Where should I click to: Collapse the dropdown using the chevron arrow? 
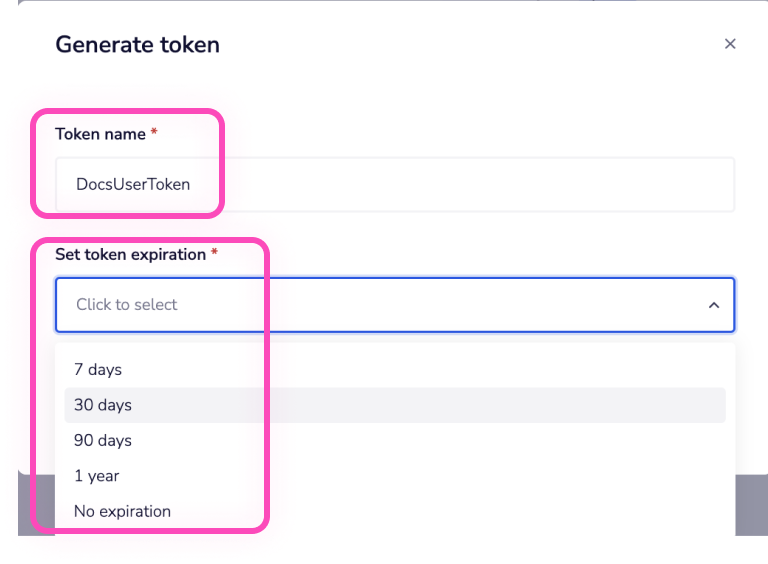(714, 305)
